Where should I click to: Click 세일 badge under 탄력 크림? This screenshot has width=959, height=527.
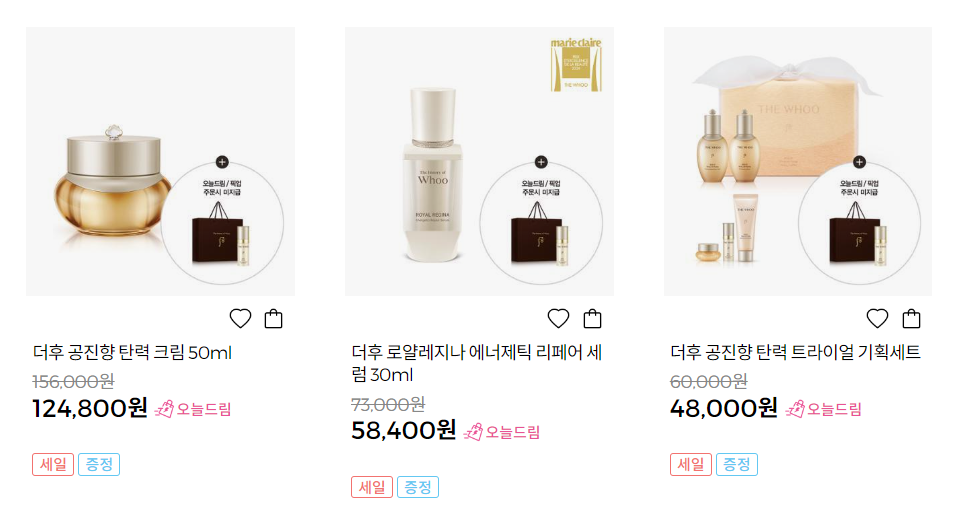point(53,465)
